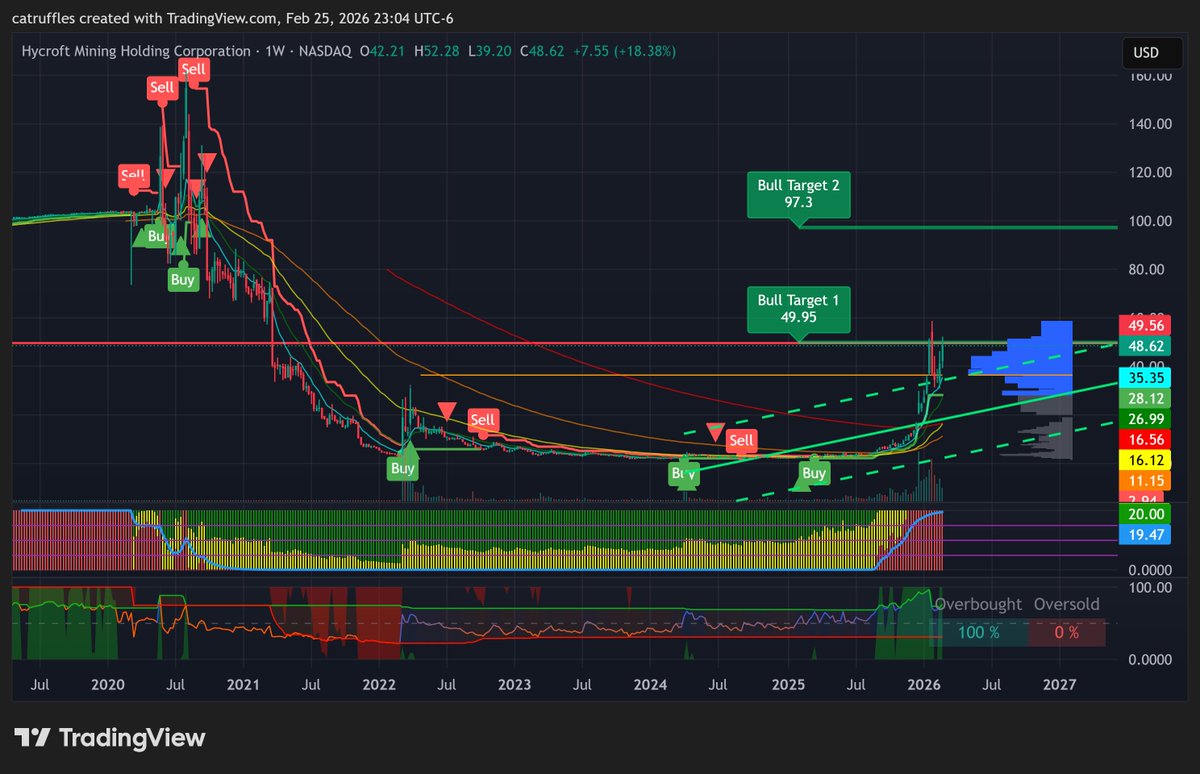1200x774 pixels.
Task: Click the 80.00 price axis label
Action: click(x=1145, y=269)
